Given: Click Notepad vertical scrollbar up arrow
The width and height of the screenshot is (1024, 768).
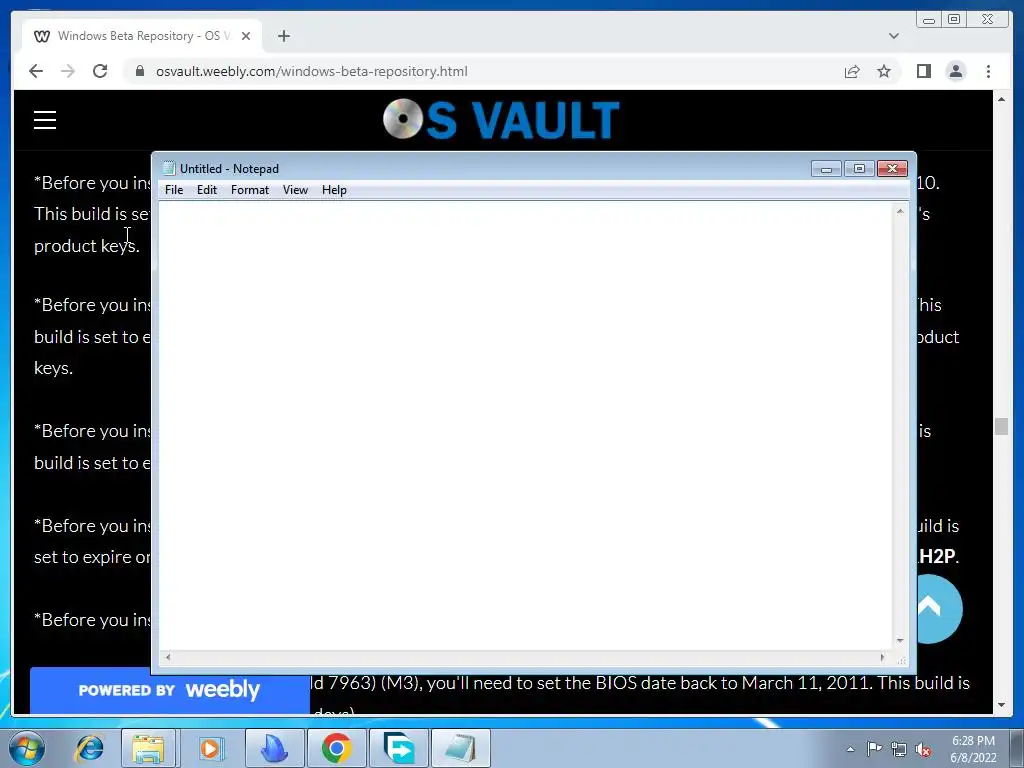Looking at the screenshot, I should [x=900, y=211].
